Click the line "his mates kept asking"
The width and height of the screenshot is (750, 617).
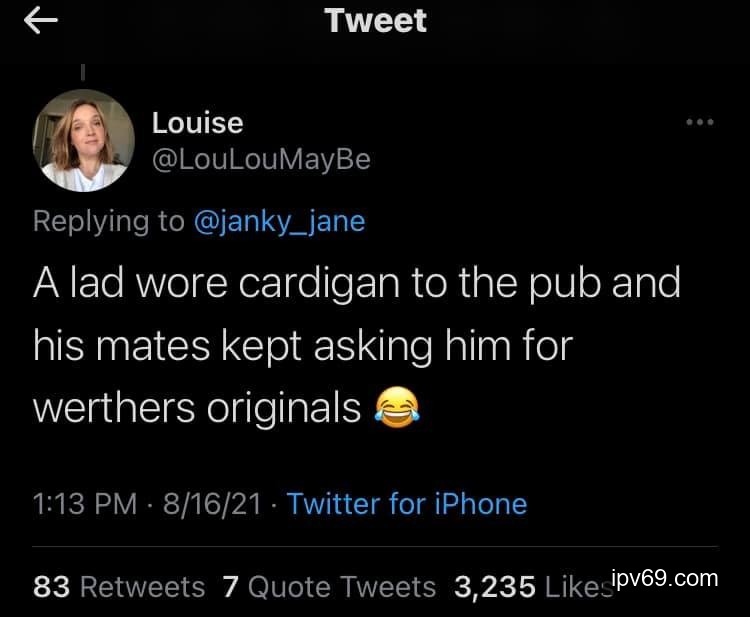pyautogui.click(x=302, y=346)
